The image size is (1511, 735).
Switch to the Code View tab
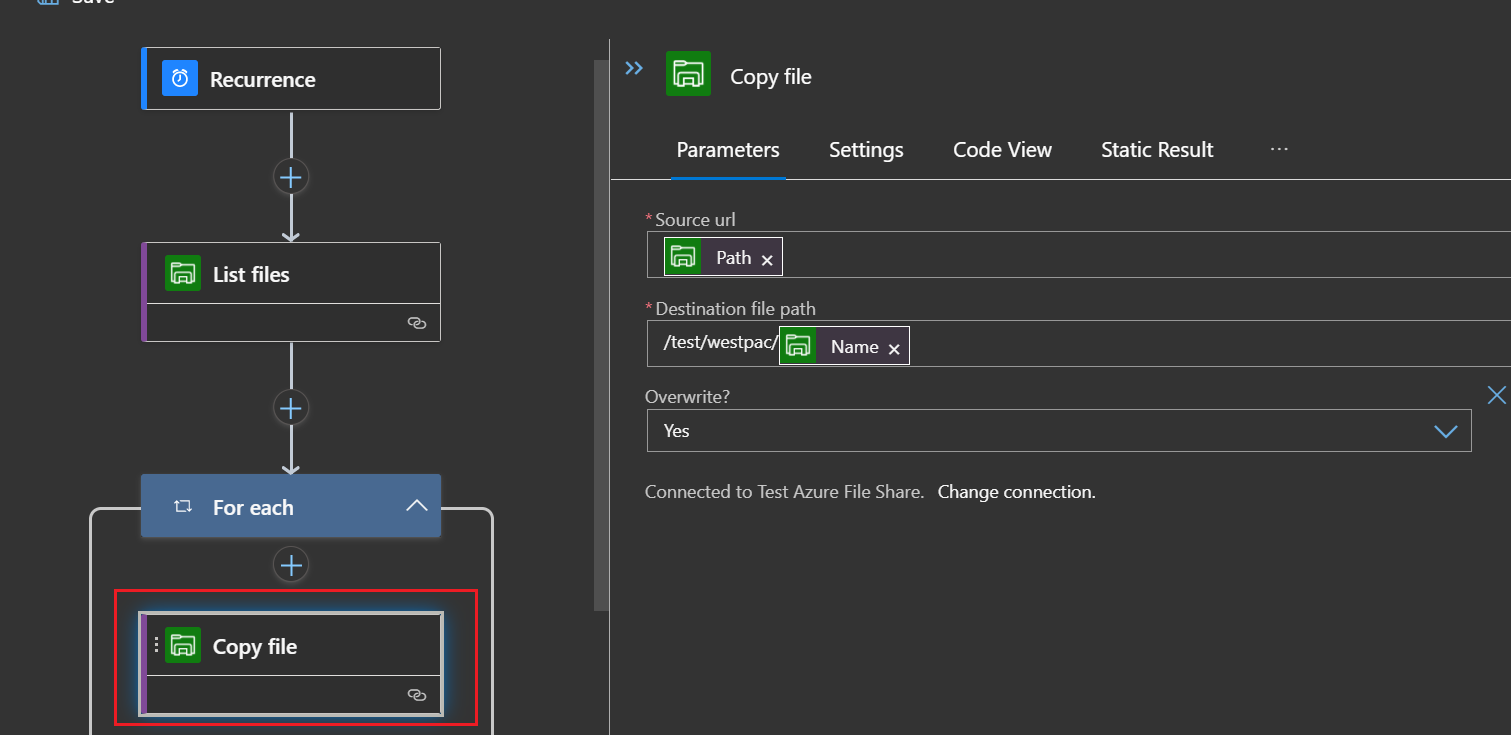(x=1001, y=149)
